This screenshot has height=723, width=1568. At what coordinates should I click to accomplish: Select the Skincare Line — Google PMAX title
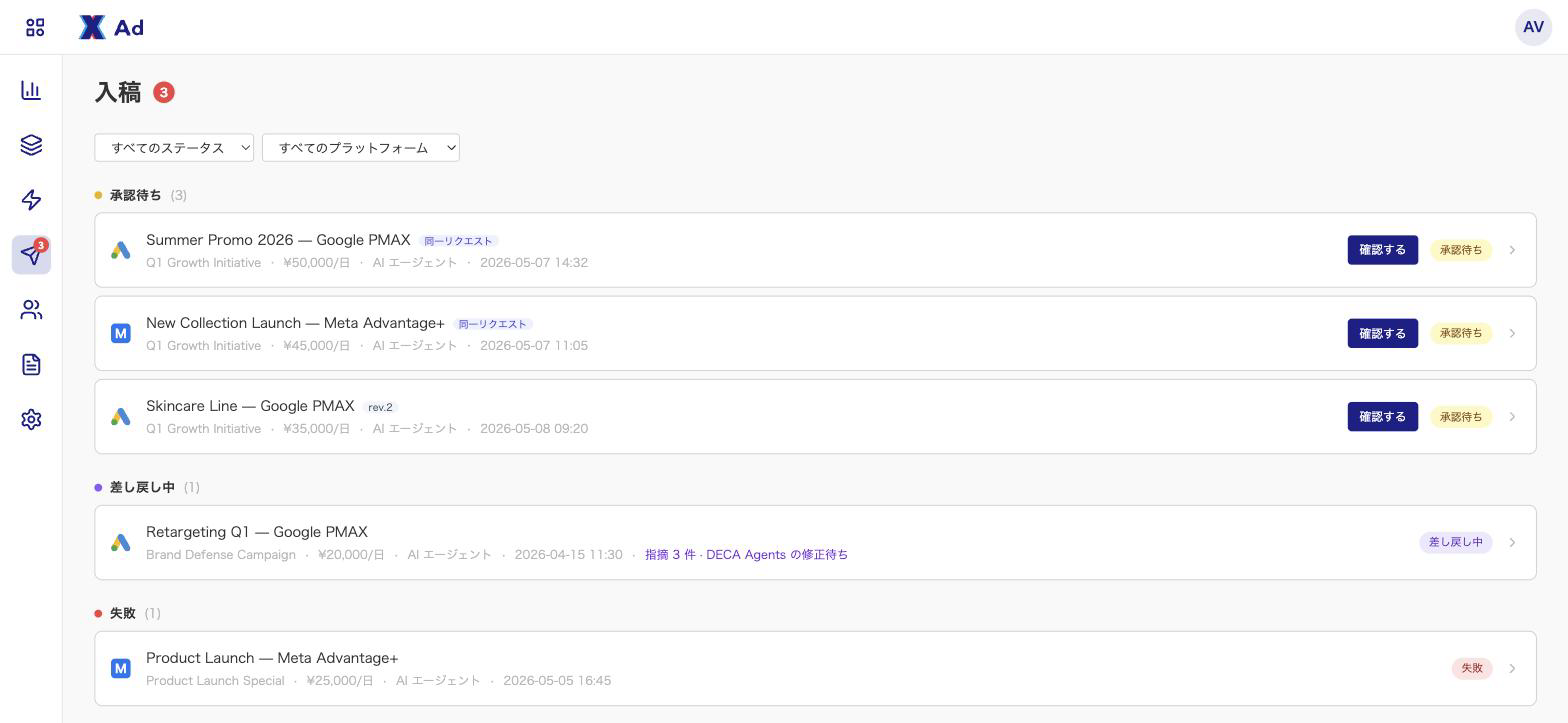[250, 406]
